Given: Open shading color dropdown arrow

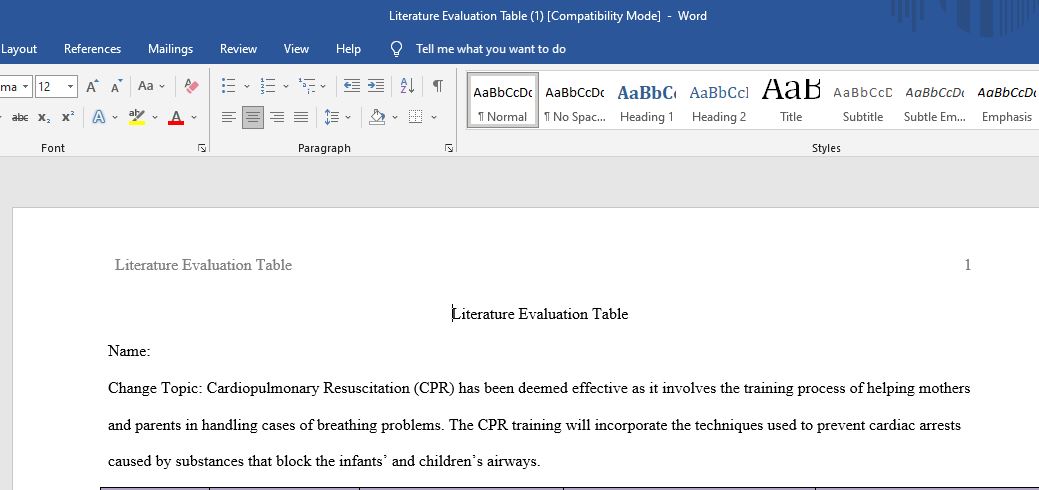Looking at the screenshot, I should tap(395, 117).
